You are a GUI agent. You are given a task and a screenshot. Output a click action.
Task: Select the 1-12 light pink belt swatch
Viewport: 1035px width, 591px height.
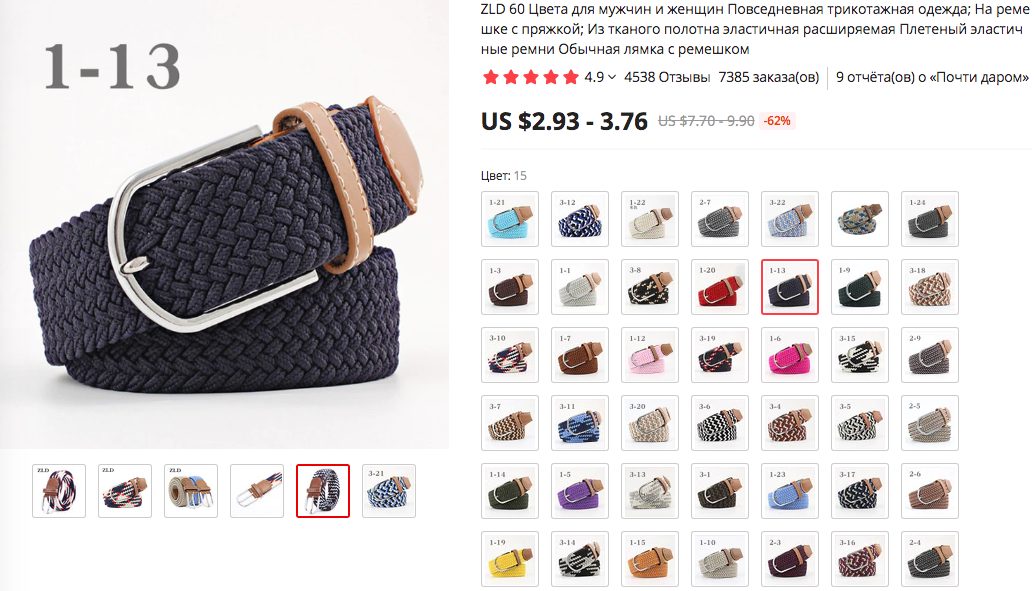pos(650,355)
